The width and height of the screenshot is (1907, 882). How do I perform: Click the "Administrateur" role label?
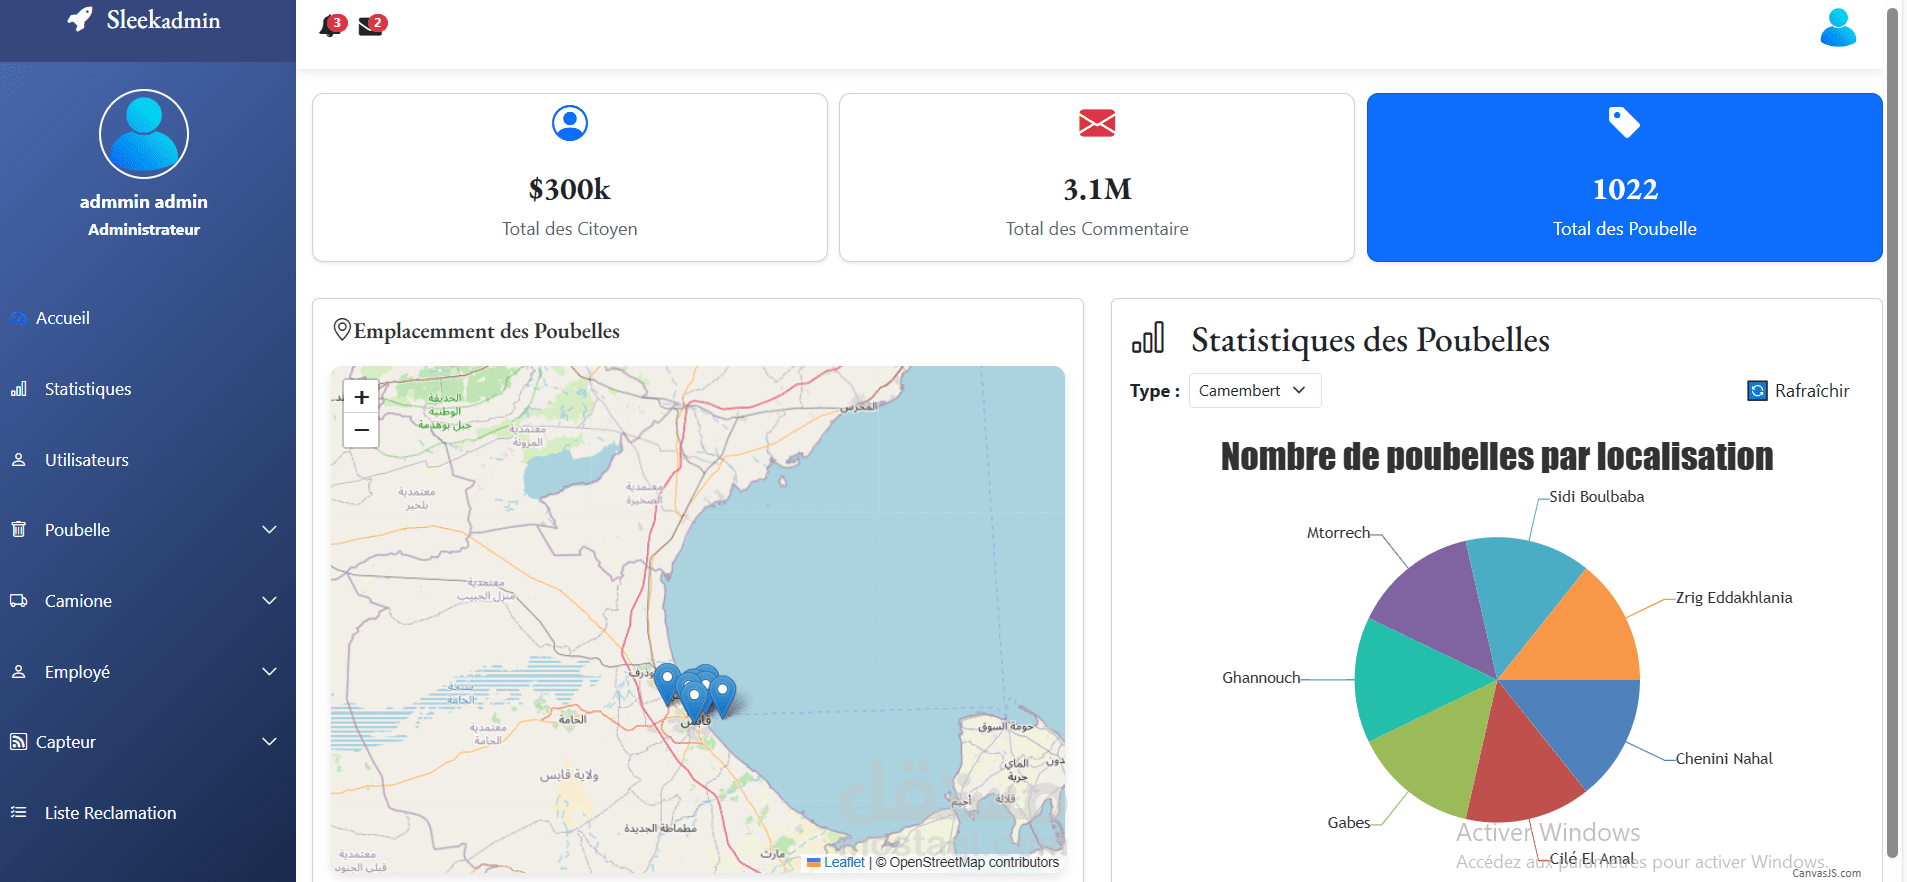click(x=144, y=230)
